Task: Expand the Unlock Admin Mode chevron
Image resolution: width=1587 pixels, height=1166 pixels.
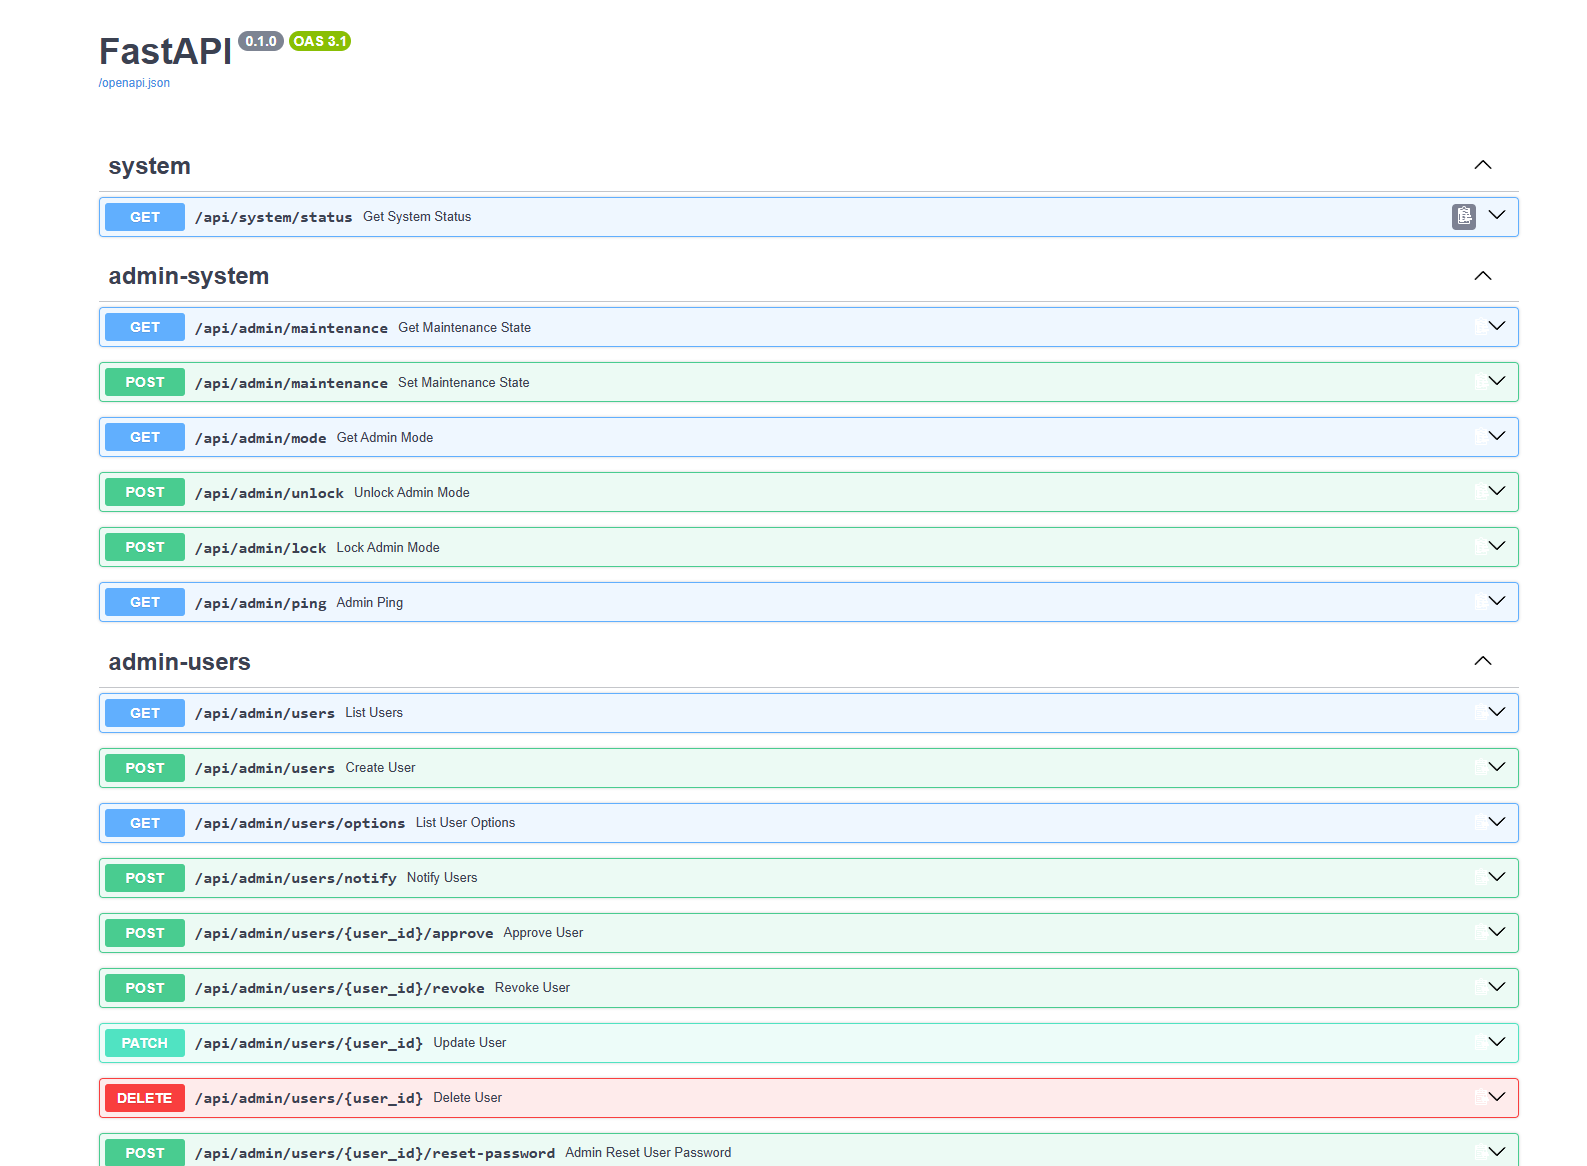Action: tap(1497, 491)
